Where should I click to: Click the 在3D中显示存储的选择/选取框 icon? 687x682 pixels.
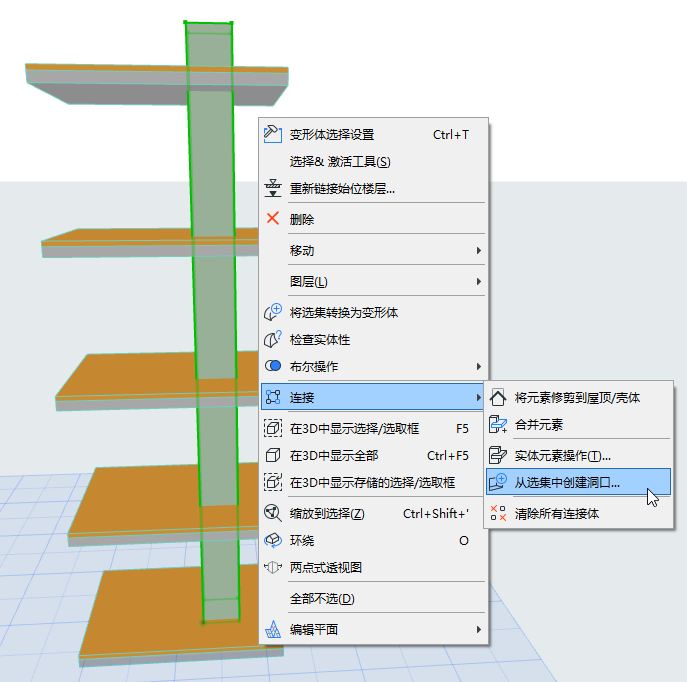click(x=273, y=482)
